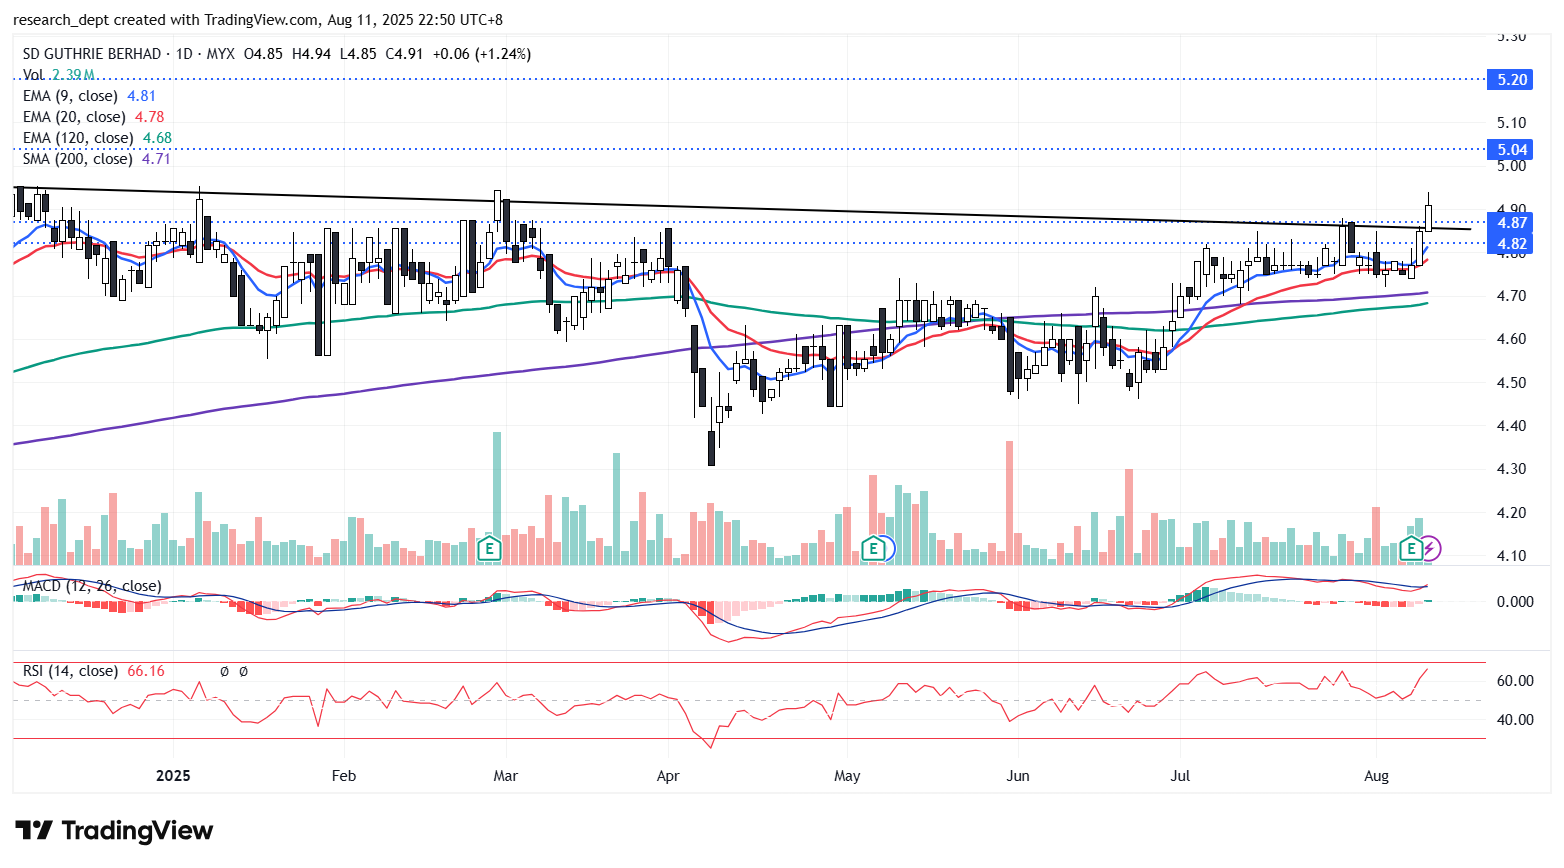Select the 4.87 price level label
This screenshot has height=868, width=1564.
[x=1510, y=222]
